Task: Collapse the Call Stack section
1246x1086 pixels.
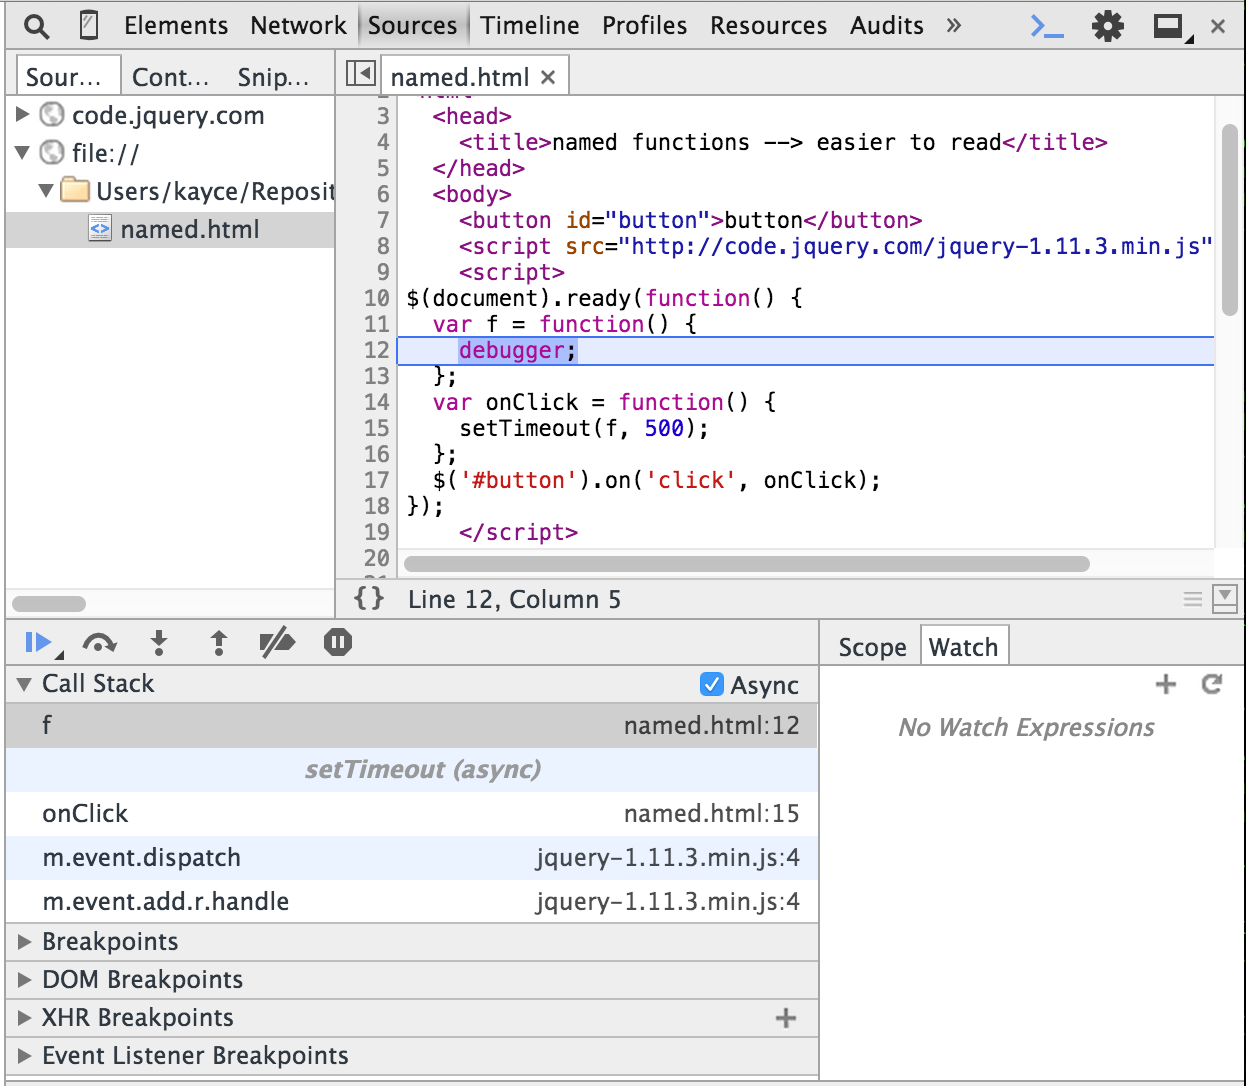Action: point(23,684)
